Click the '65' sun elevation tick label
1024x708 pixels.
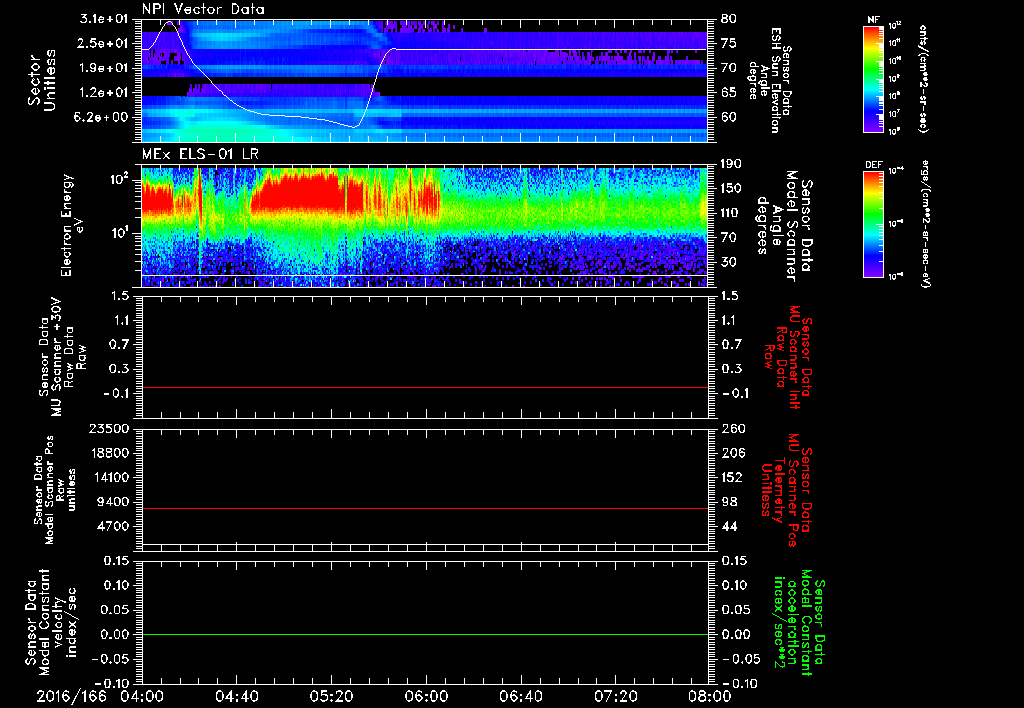click(729, 93)
